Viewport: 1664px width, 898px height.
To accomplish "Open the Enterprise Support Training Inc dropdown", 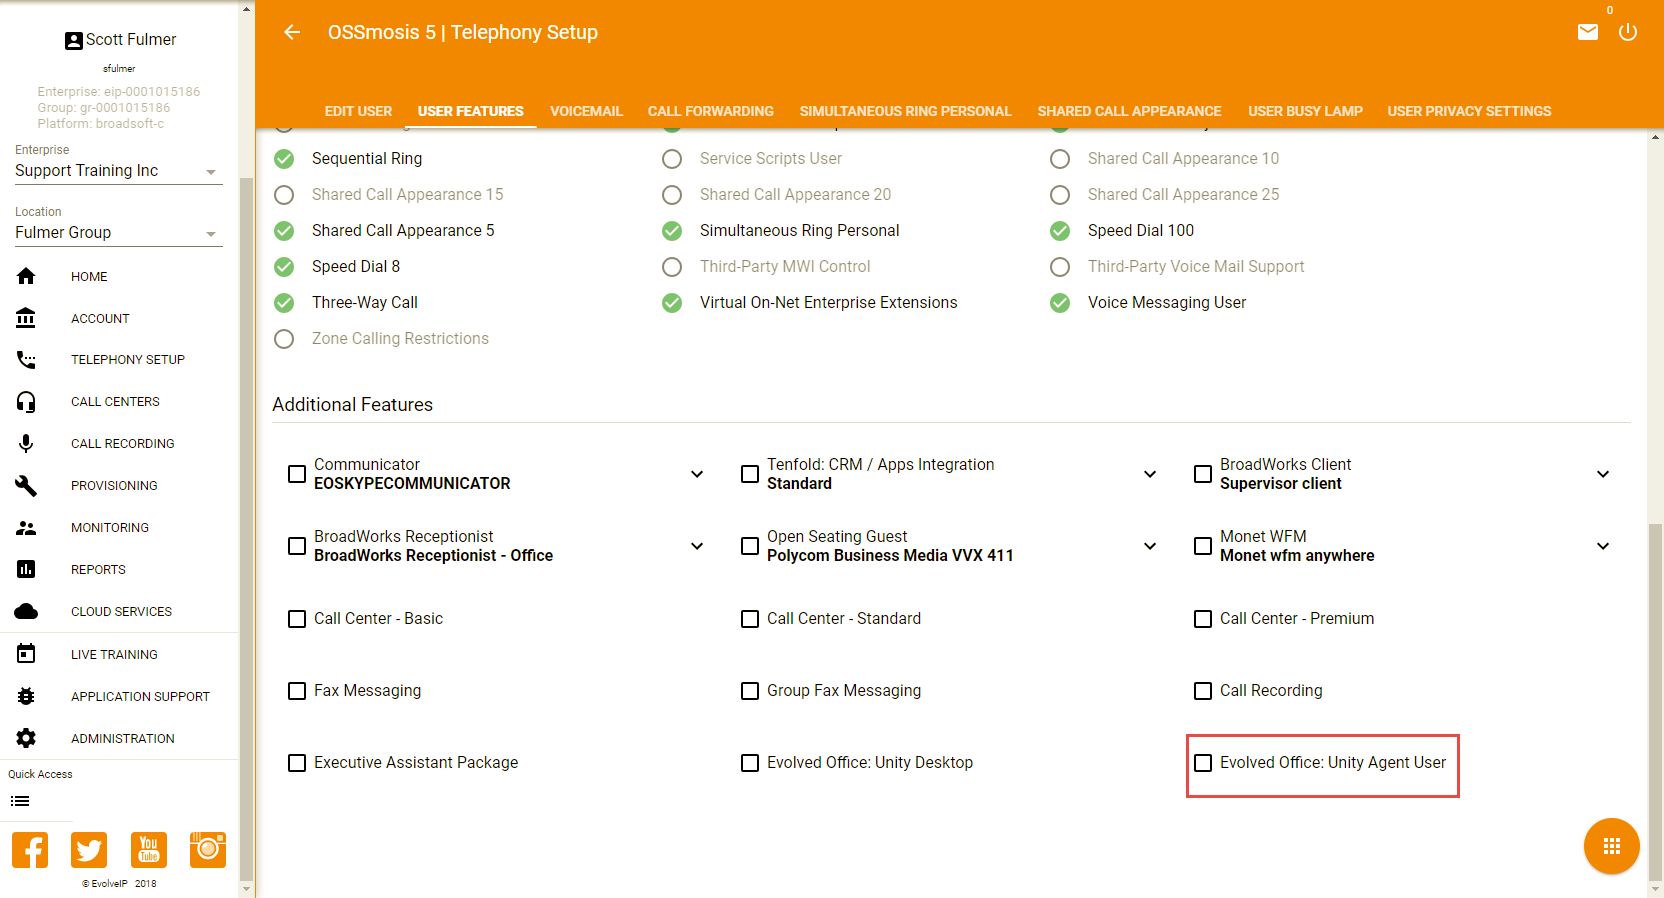I will point(117,171).
